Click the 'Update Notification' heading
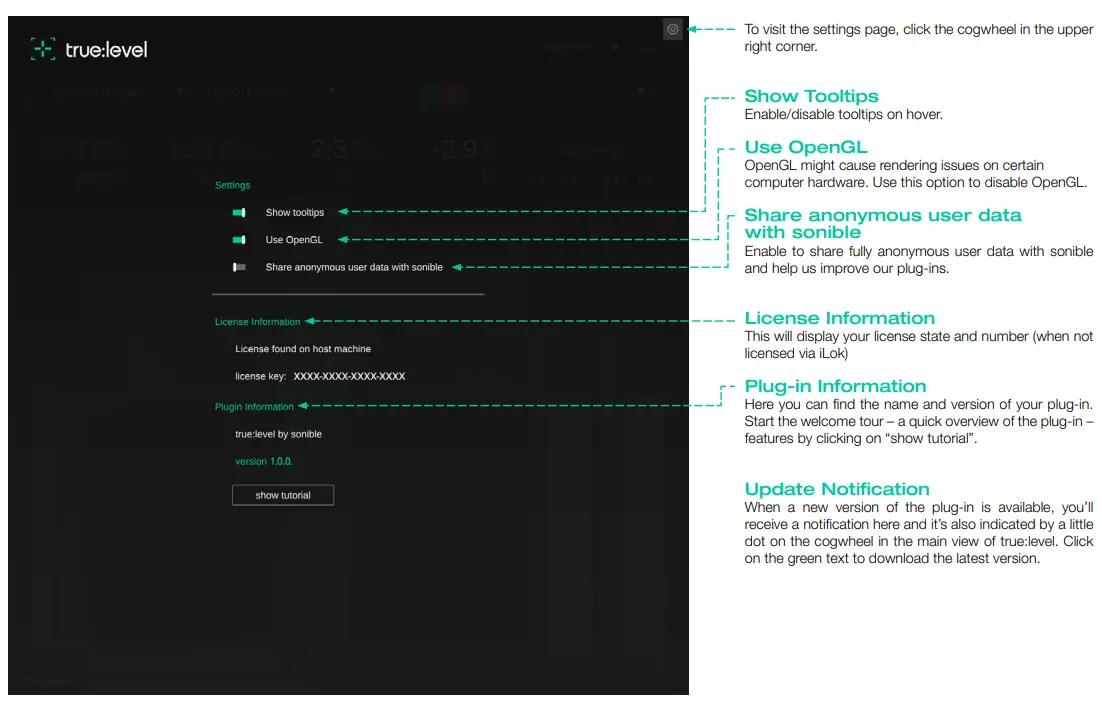The height and width of the screenshot is (708, 1102). click(837, 489)
